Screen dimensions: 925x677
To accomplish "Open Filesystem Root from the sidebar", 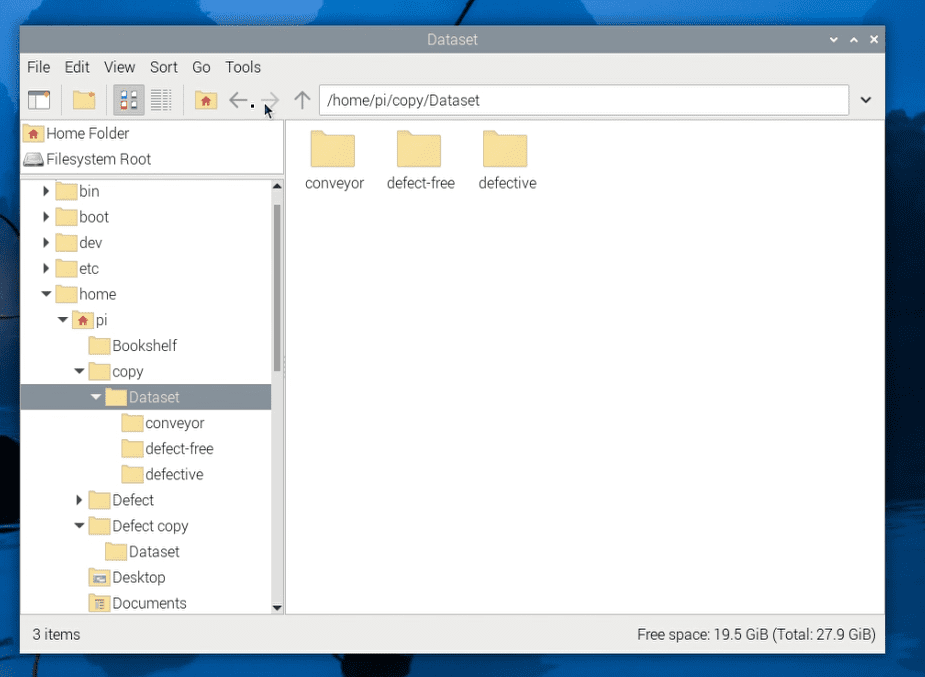I will point(96,159).
